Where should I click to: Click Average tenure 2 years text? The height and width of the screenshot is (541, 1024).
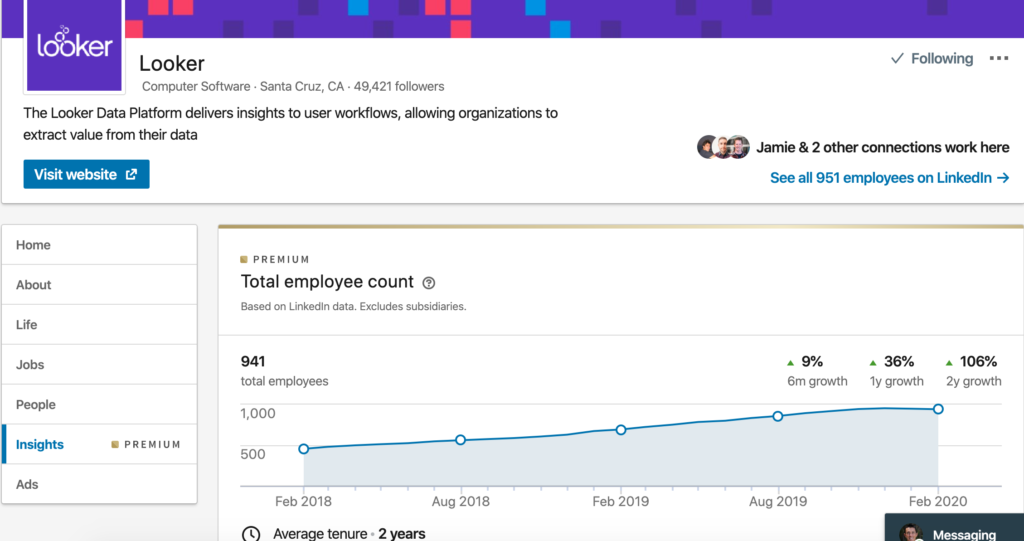(x=349, y=534)
